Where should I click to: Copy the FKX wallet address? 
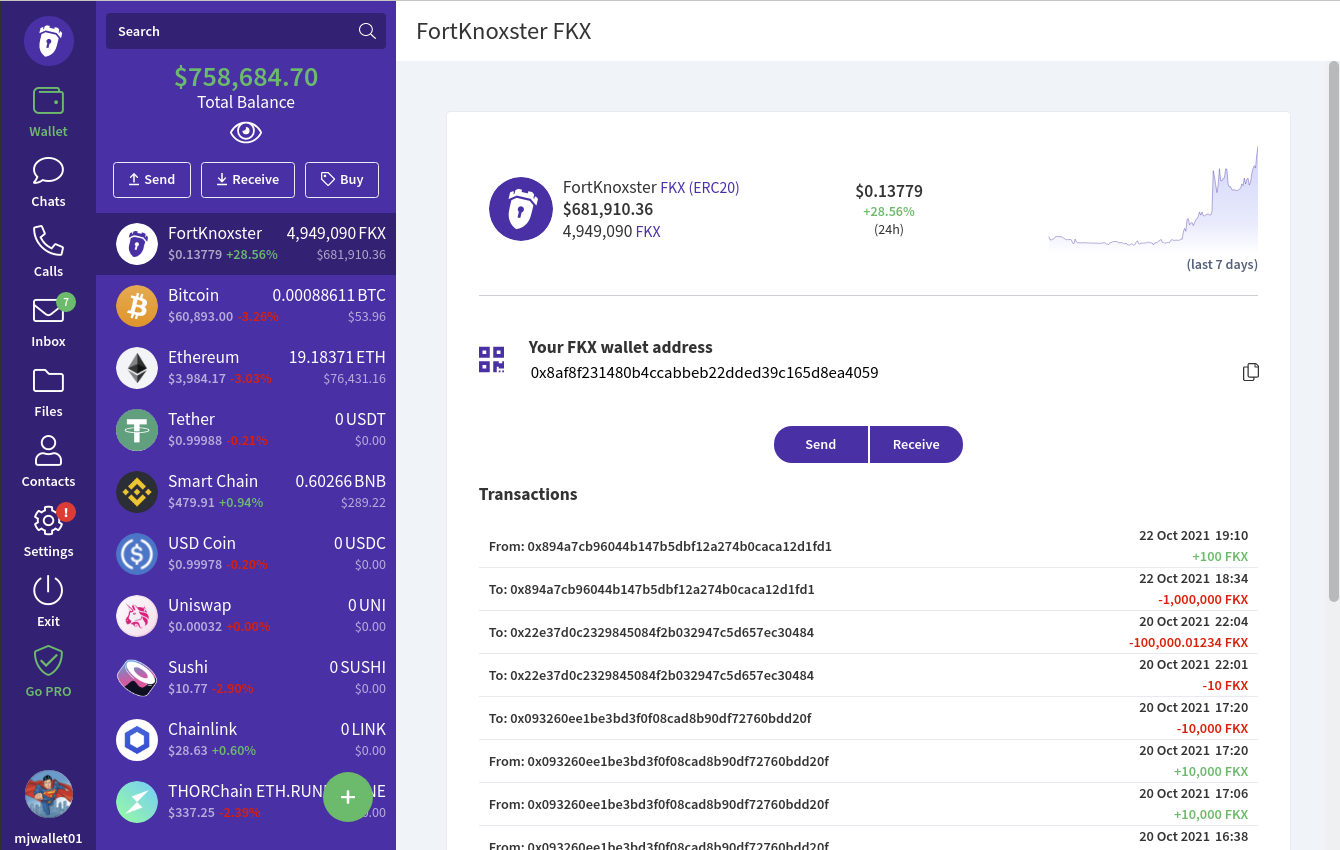[1250, 372]
